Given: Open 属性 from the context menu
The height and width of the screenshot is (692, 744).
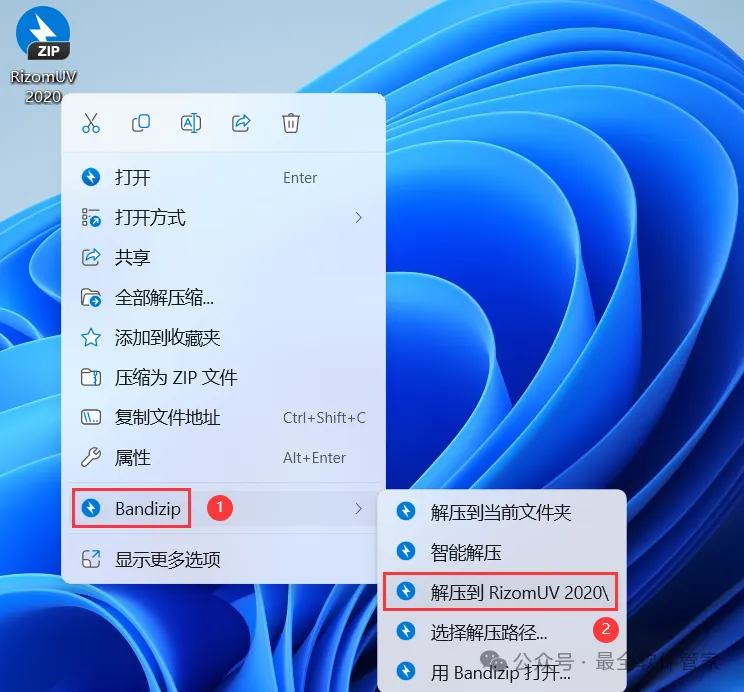Looking at the screenshot, I should coord(223,458).
